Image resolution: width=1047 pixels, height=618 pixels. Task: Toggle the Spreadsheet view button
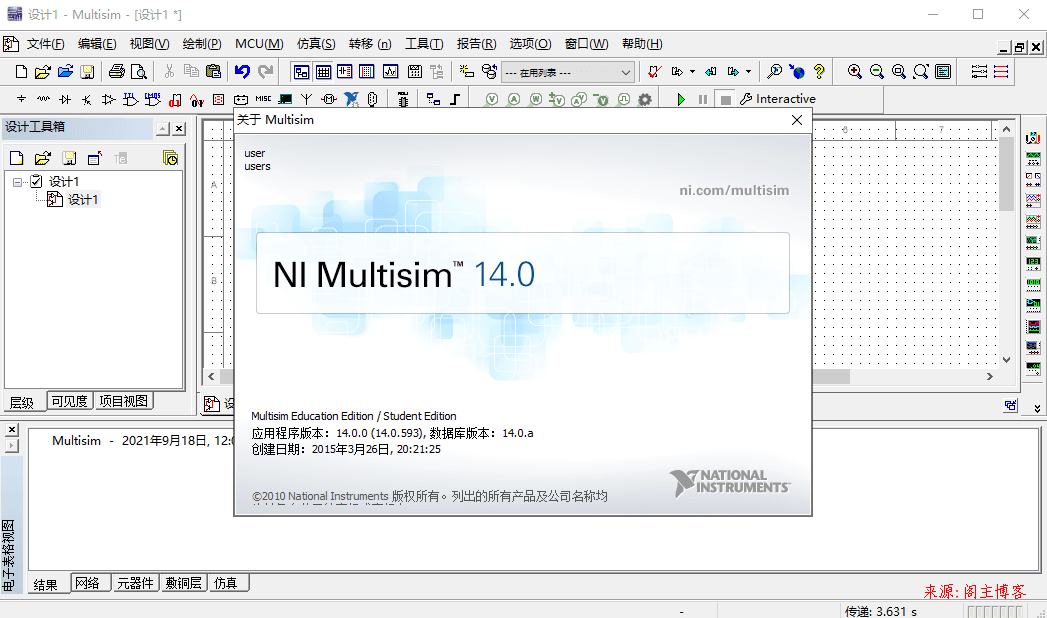(x=323, y=71)
